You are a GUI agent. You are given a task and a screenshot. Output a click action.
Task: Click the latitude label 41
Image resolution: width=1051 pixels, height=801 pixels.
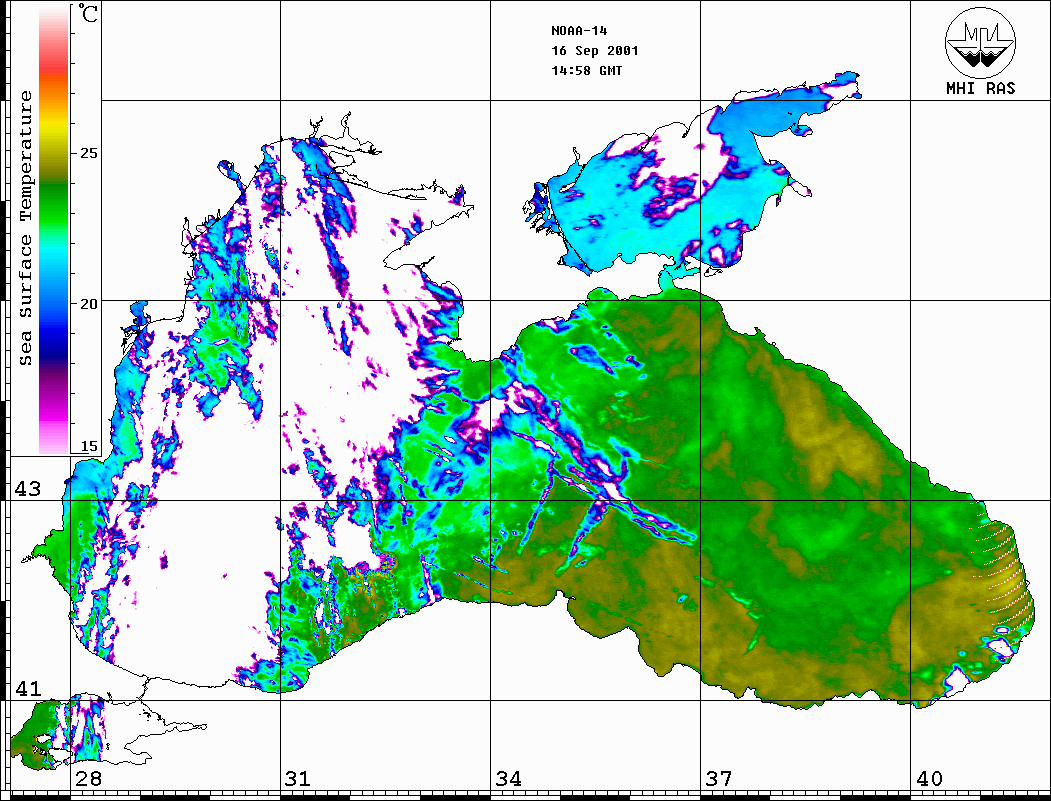tap(27, 689)
